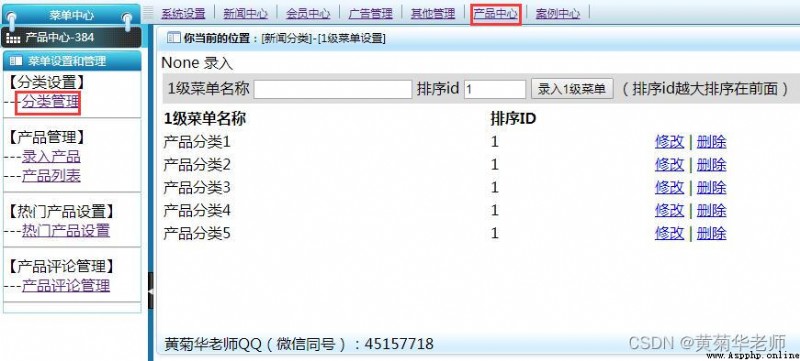Click the 录入1级菜单 button
This screenshot has width=800, height=361.
[x=572, y=89]
